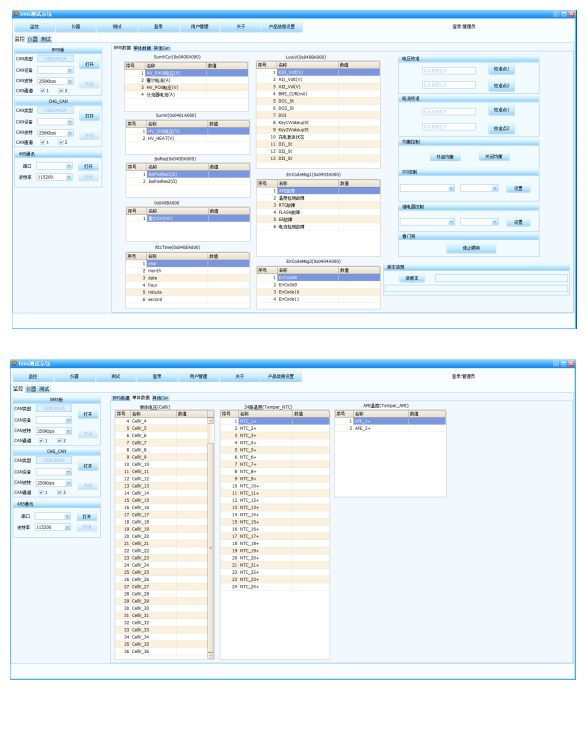Click Cellv table scrollbar up arrow

[210, 421]
